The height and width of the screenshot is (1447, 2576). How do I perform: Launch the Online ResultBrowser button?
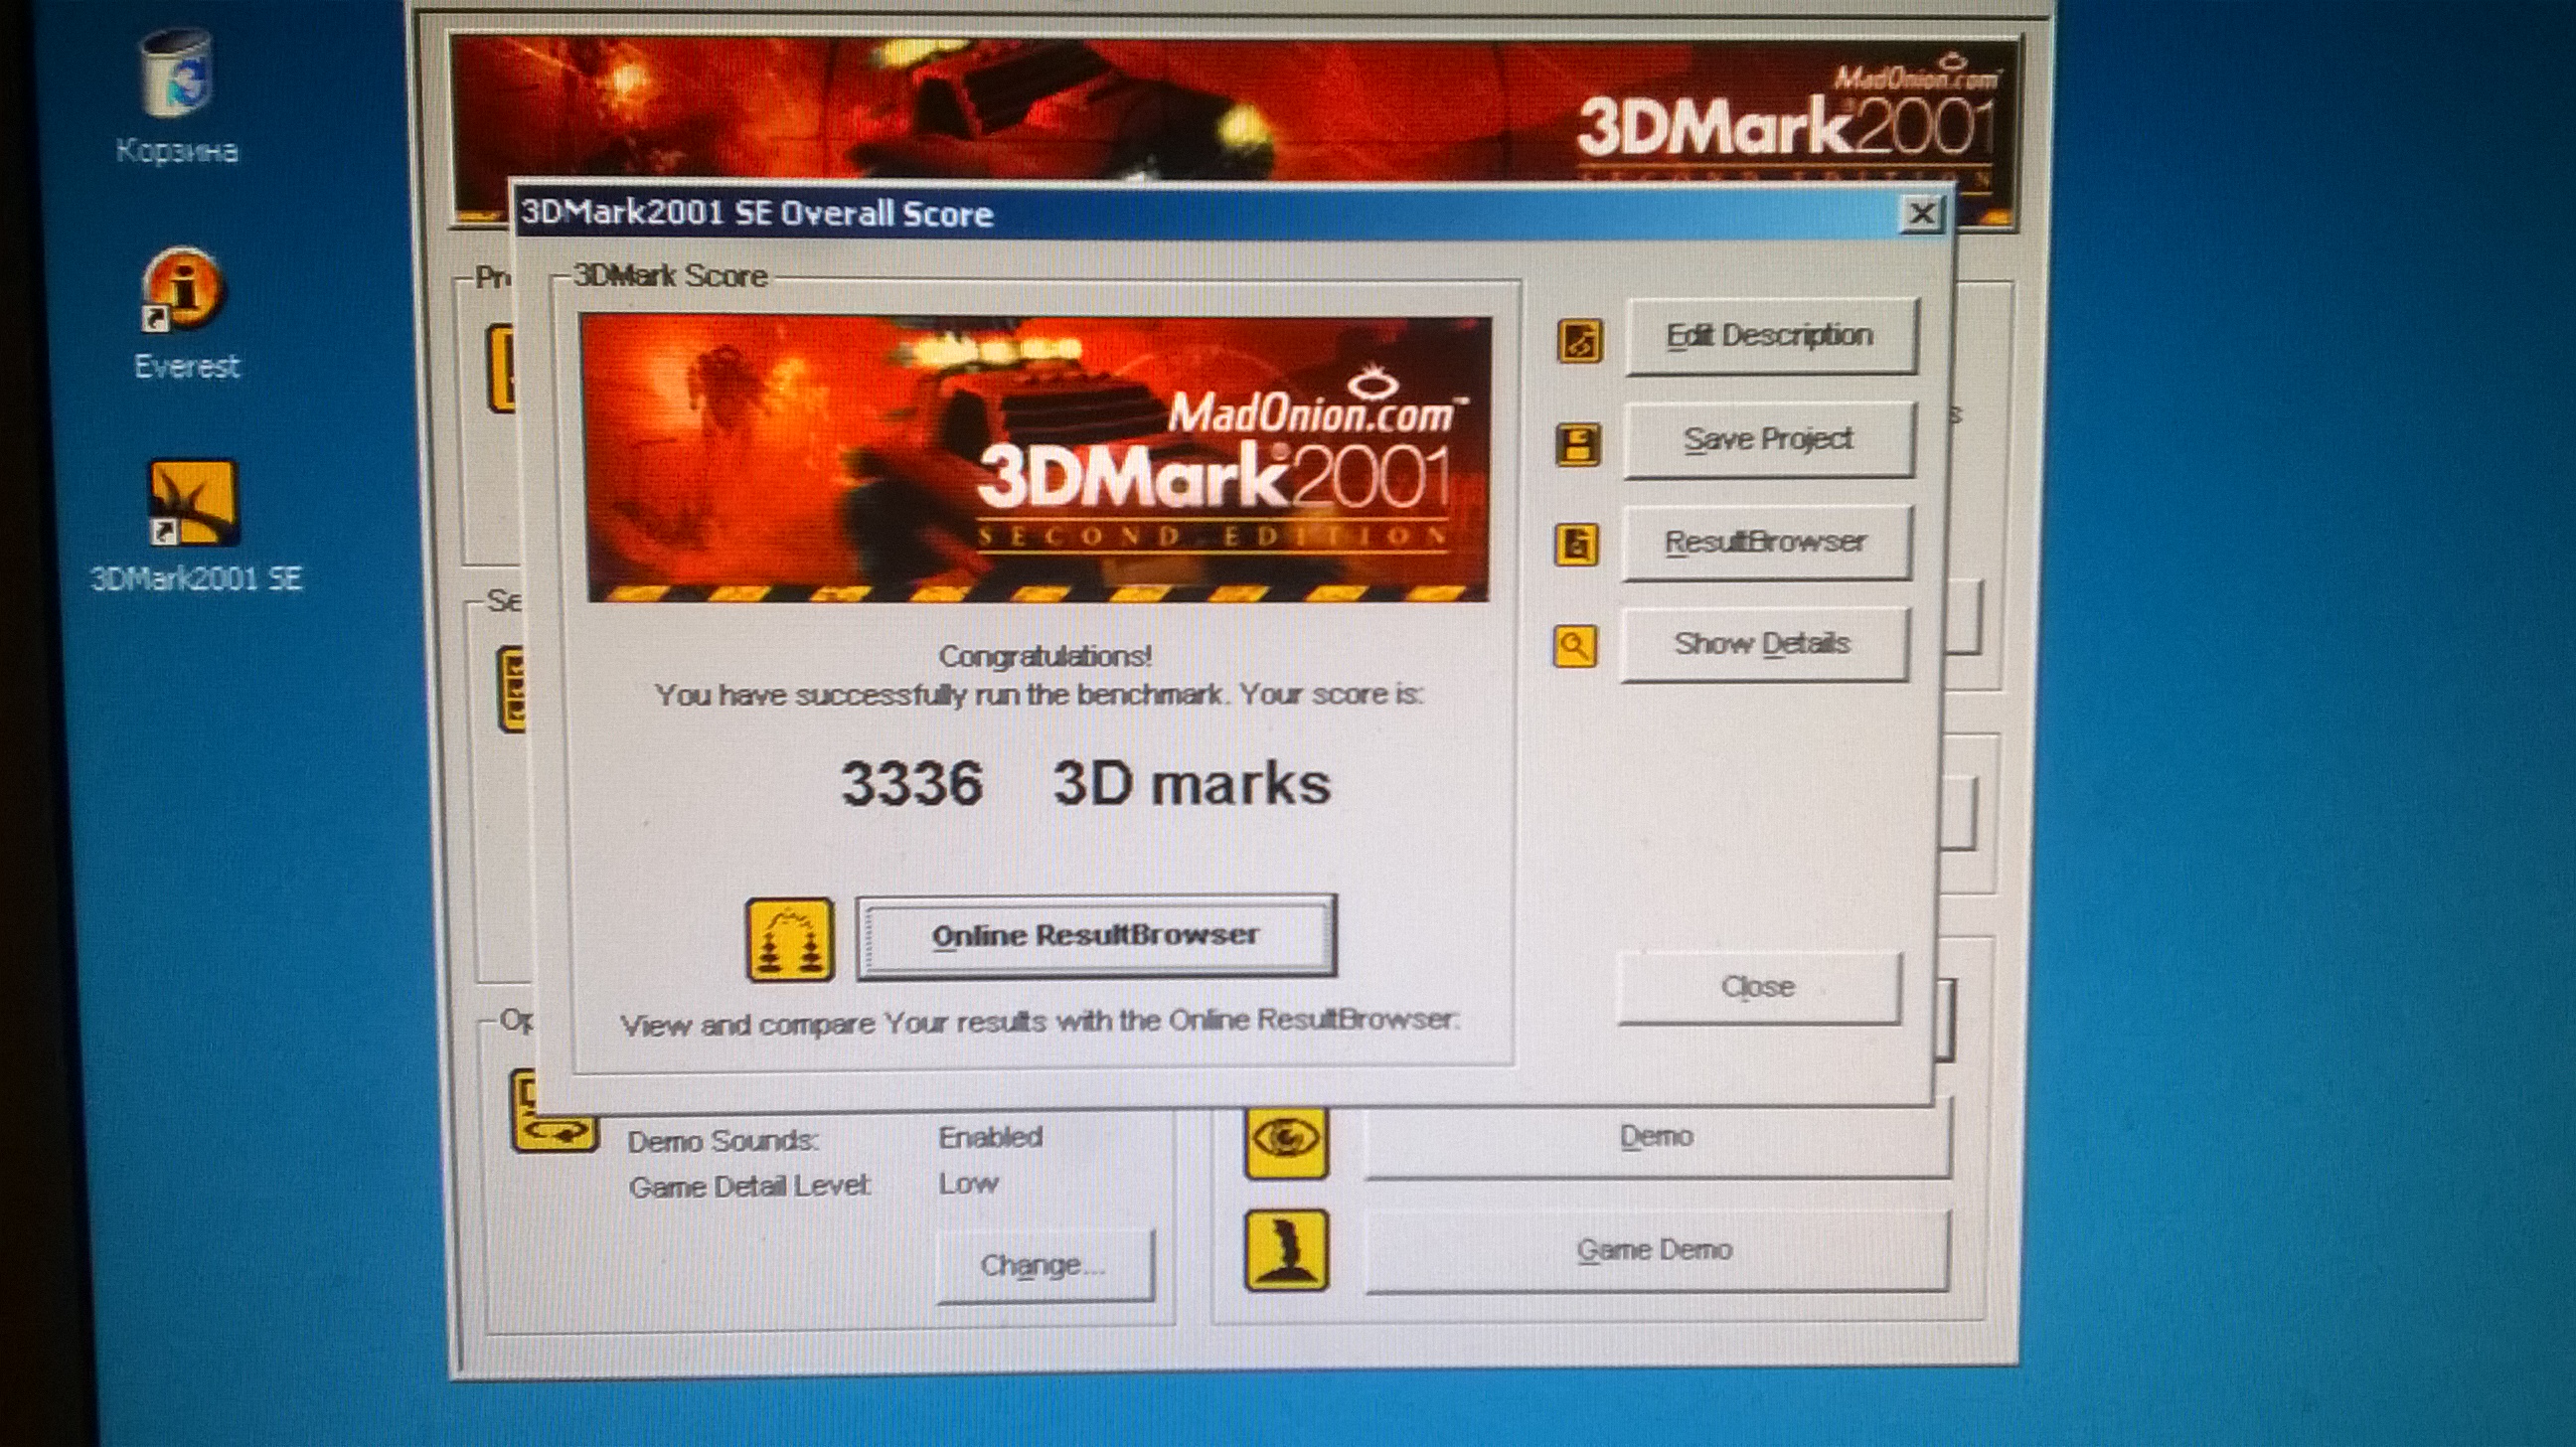coord(1096,936)
